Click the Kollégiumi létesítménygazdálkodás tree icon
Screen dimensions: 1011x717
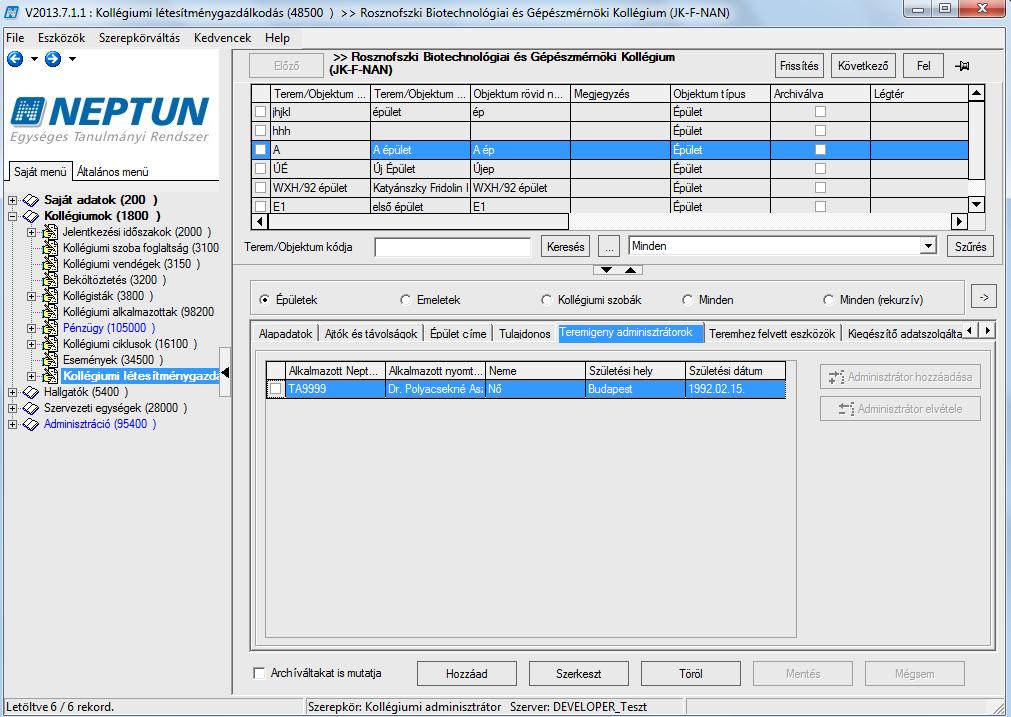[50, 376]
